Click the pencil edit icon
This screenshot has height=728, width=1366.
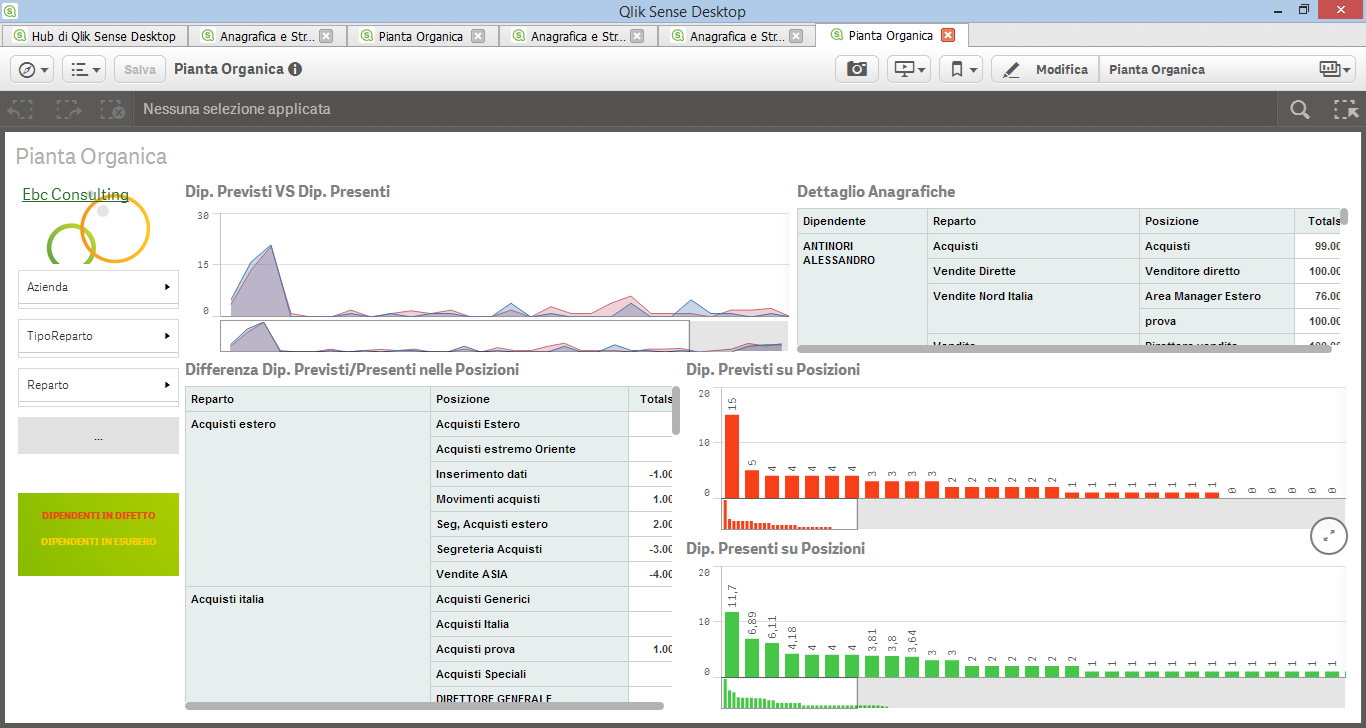coord(1011,69)
